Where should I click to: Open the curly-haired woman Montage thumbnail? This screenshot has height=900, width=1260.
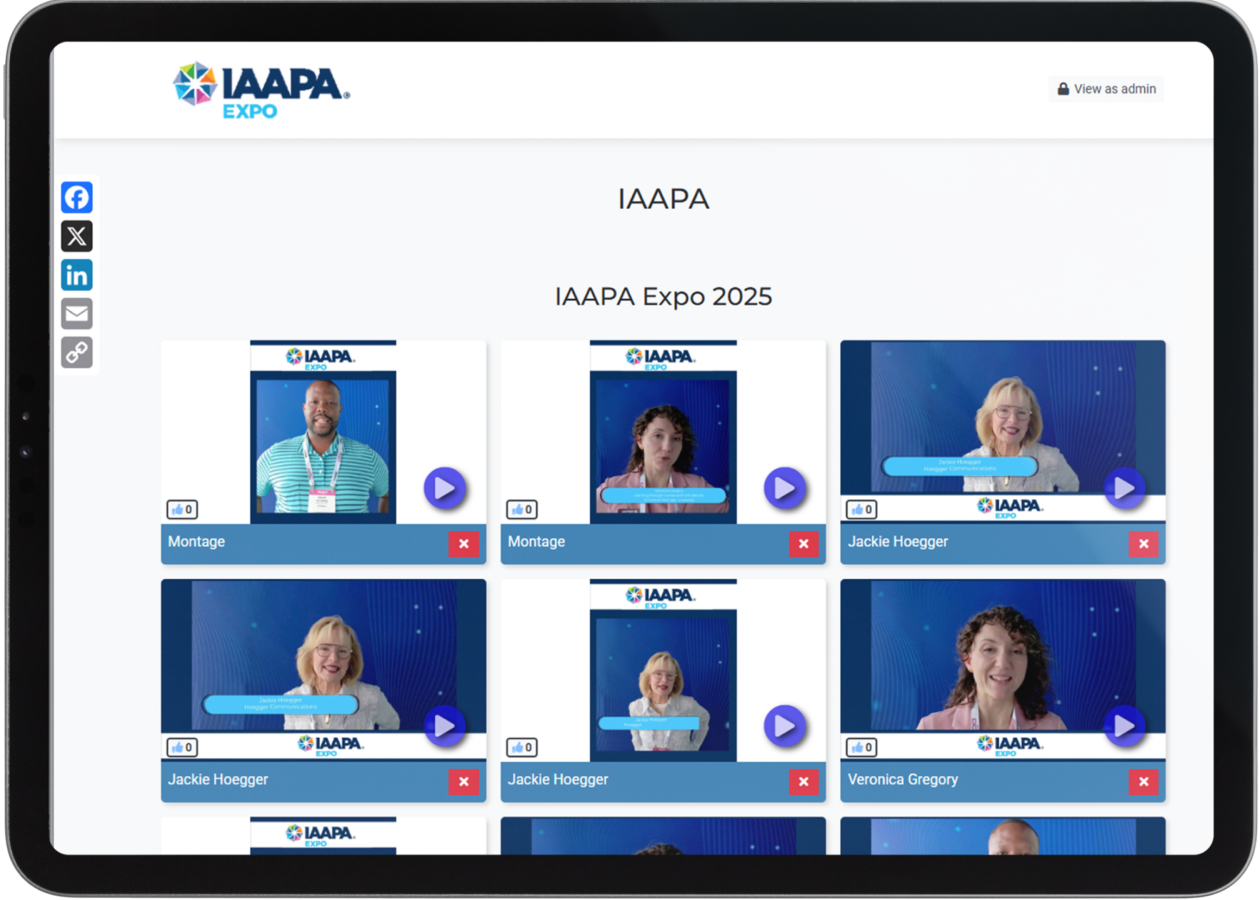pos(663,432)
